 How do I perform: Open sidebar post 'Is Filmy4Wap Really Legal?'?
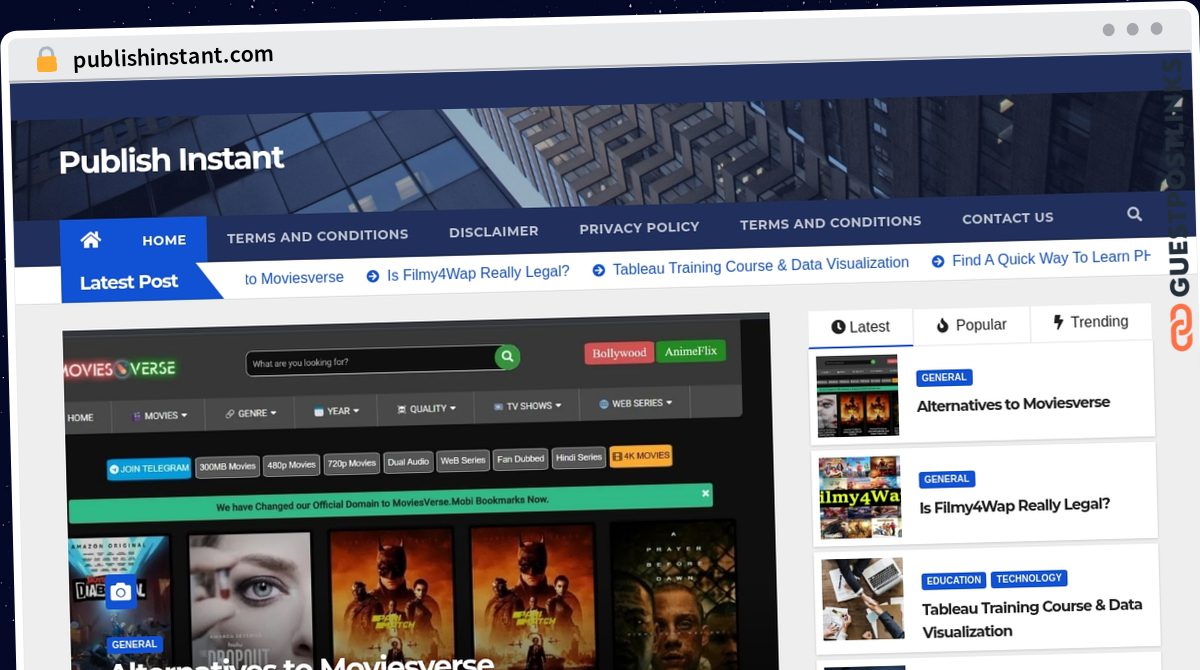1014,506
